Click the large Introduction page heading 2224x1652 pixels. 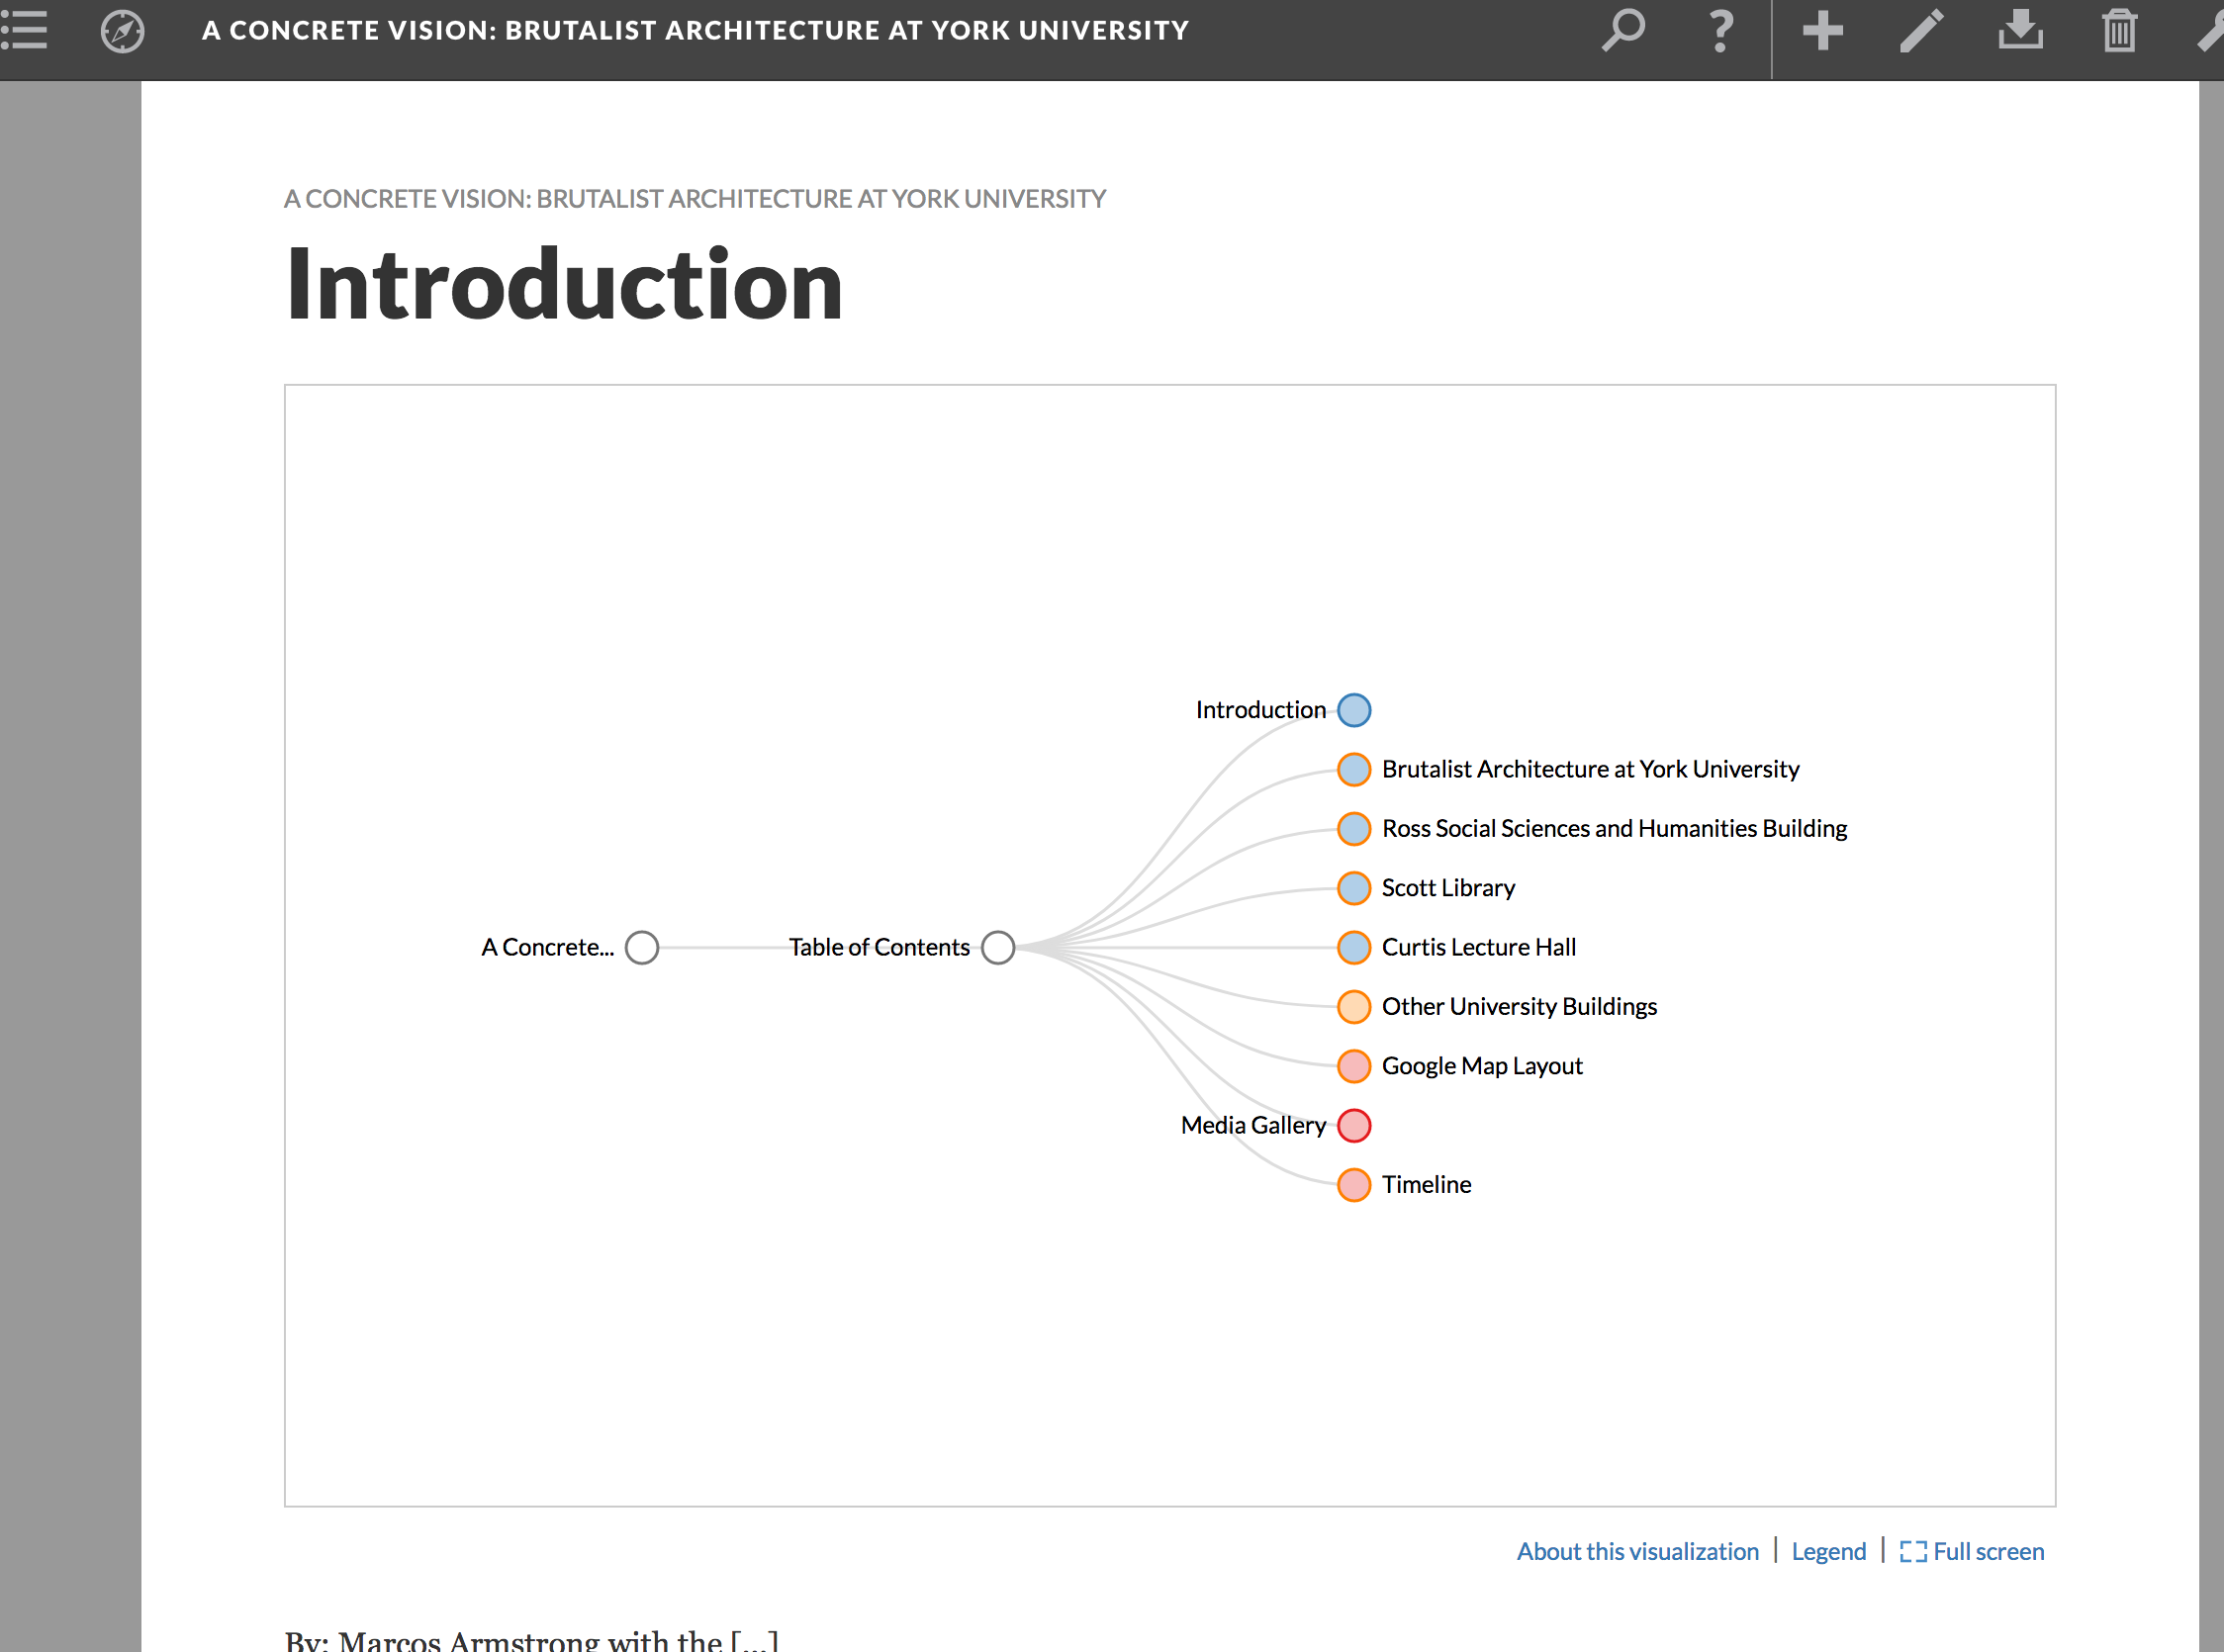tap(564, 284)
